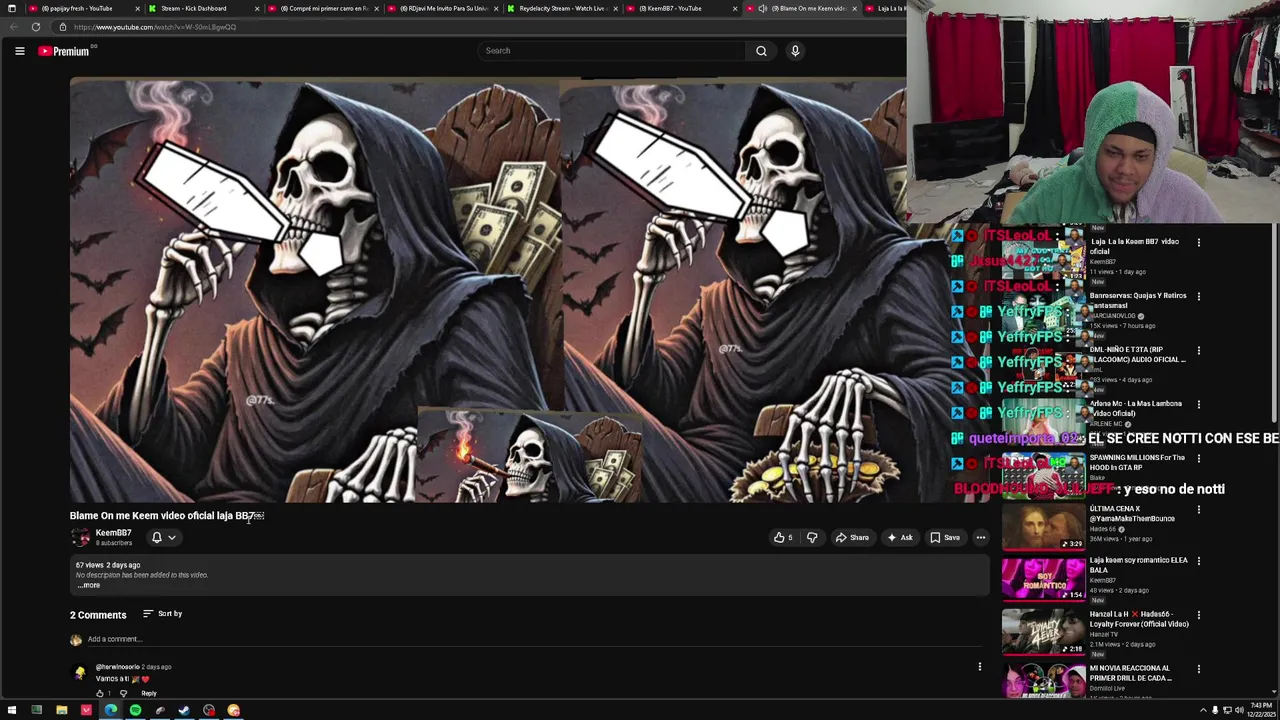Open Microsoft Edge from the taskbar
This screenshot has height=720, width=1280.
110,711
